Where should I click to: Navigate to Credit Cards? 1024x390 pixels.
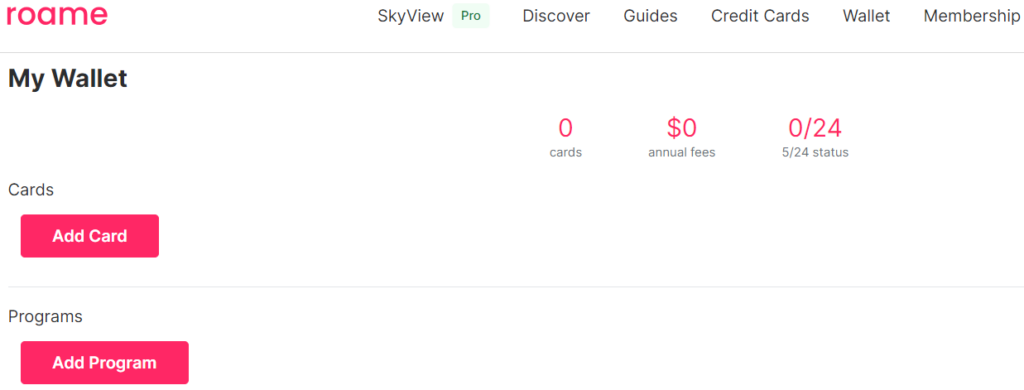click(760, 16)
